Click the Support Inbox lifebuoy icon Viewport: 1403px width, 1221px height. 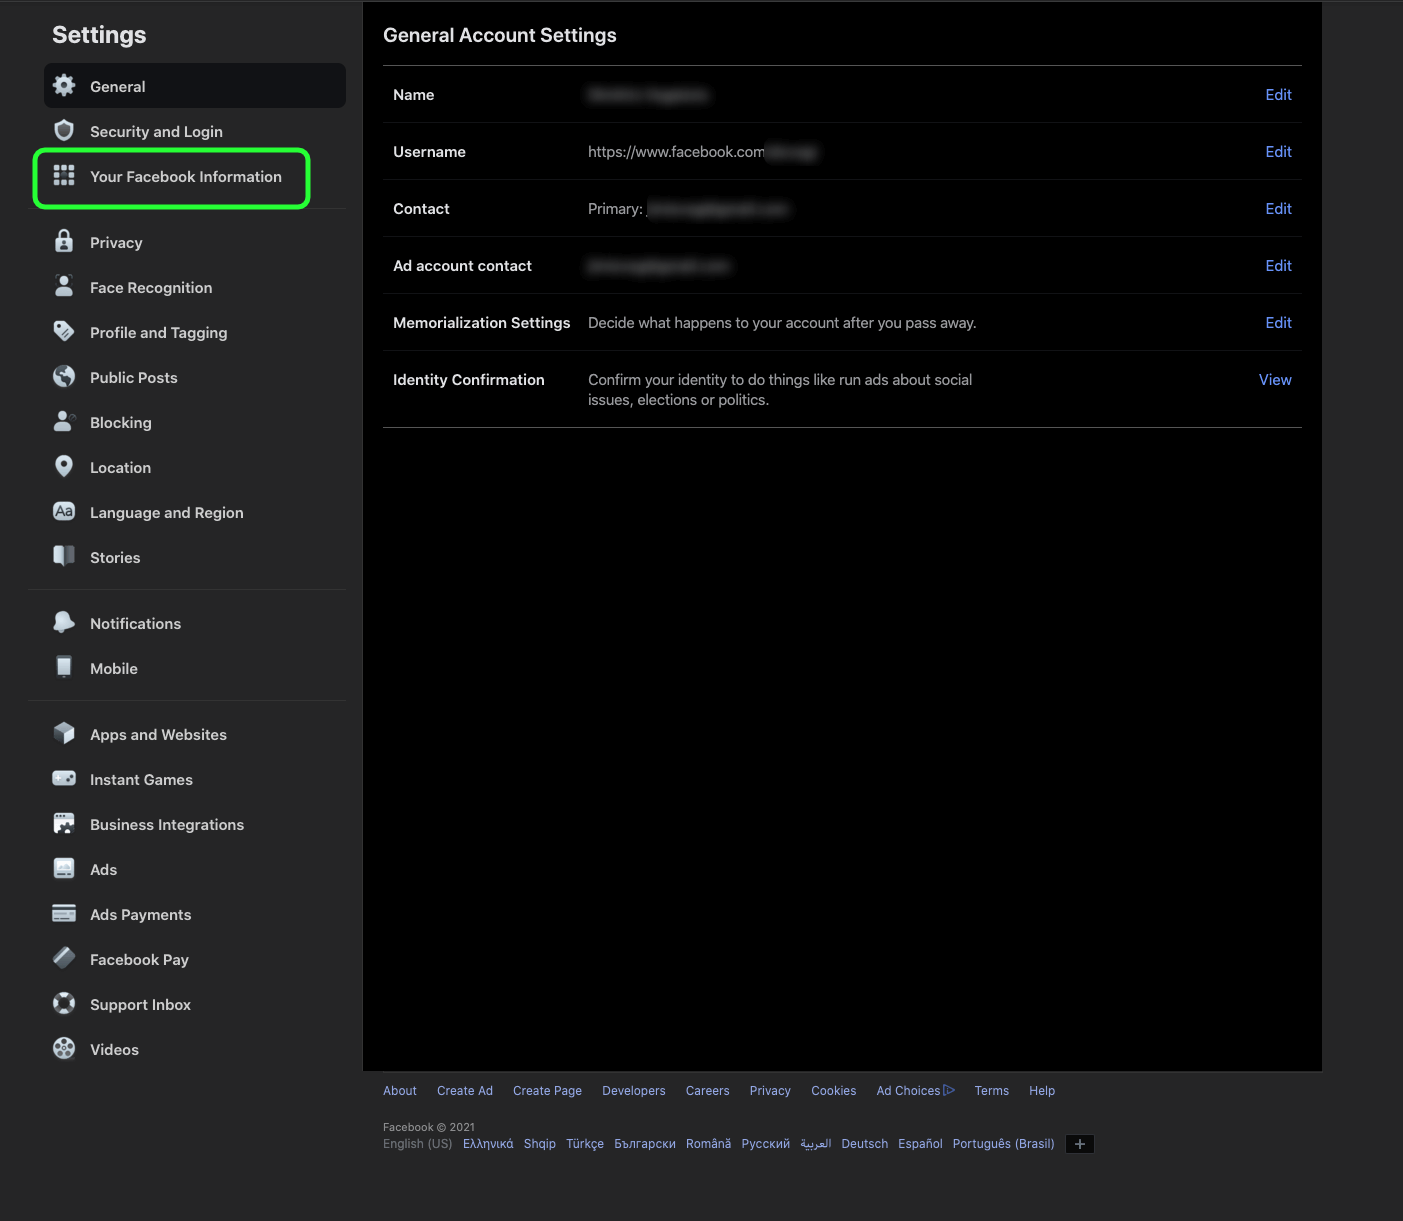coord(64,1004)
